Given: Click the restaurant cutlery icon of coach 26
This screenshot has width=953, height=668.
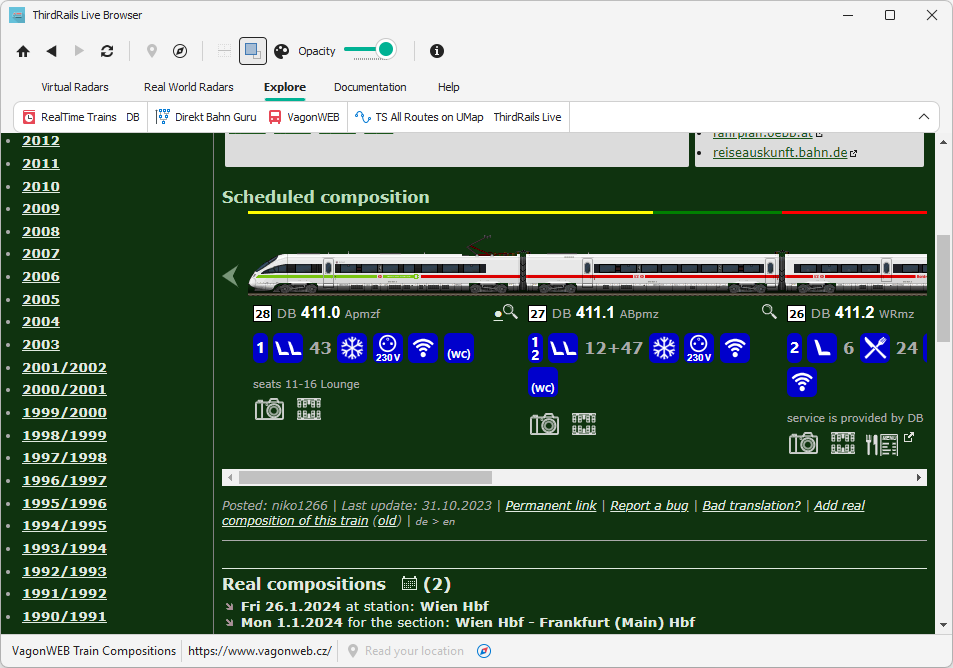Looking at the screenshot, I should pos(875,348).
